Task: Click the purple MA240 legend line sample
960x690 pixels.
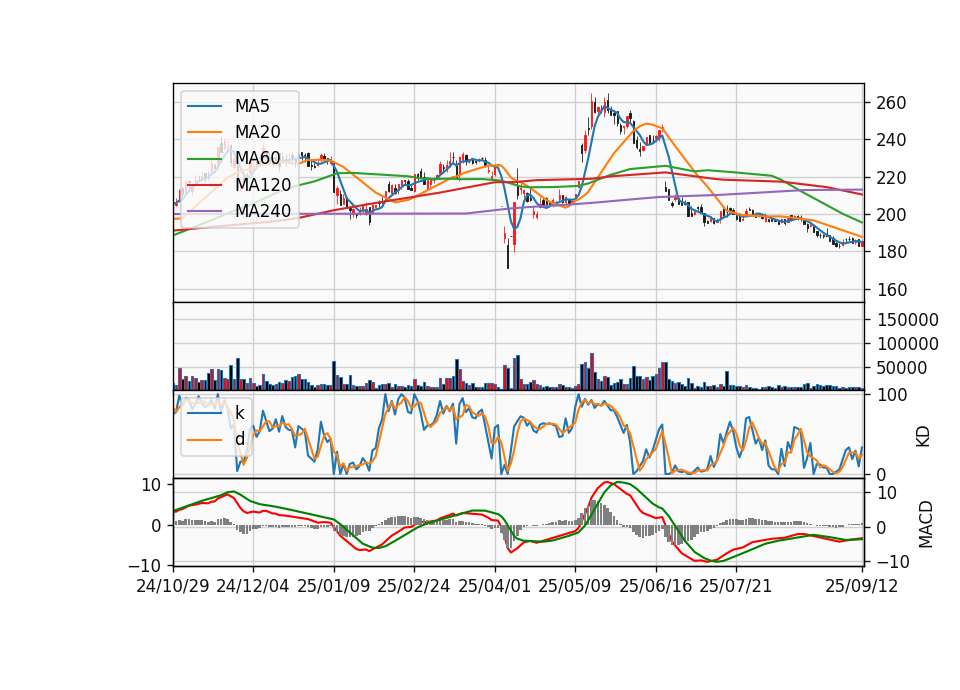Action: point(204,211)
